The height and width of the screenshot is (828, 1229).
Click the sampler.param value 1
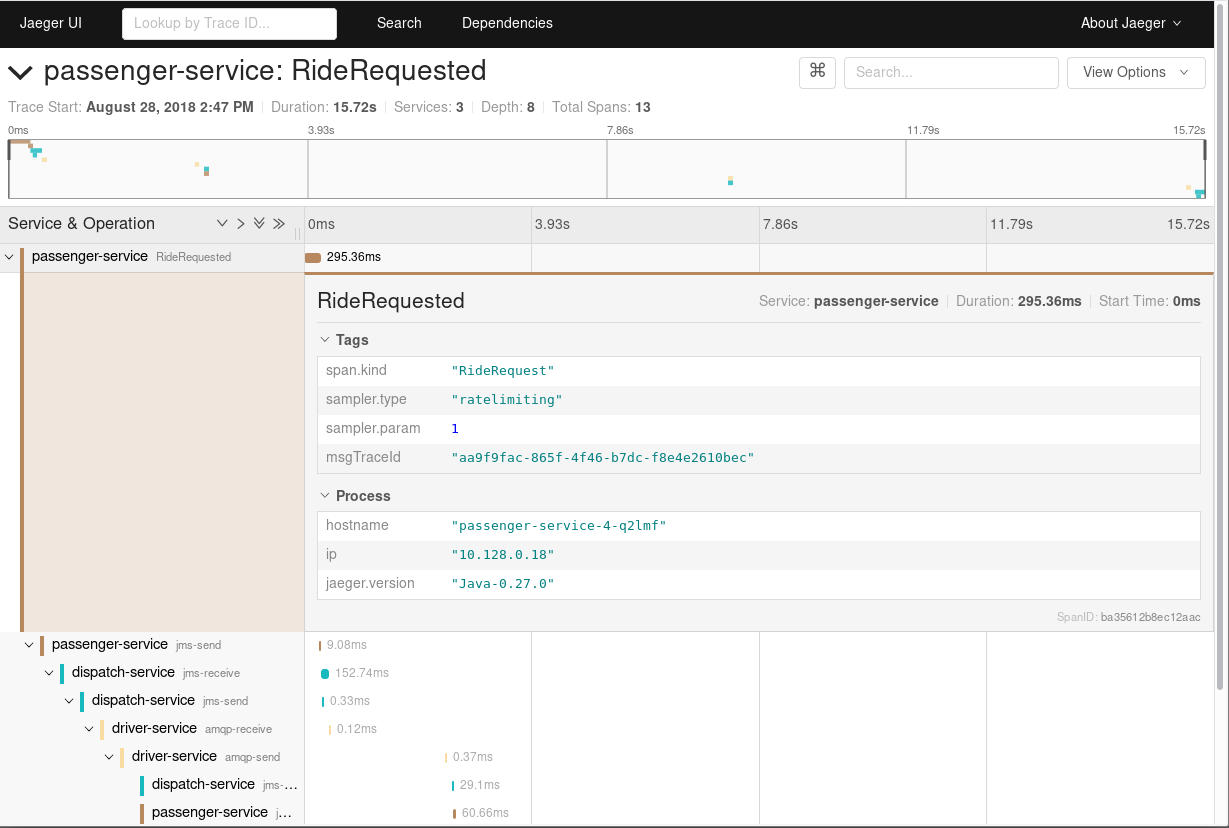tap(455, 429)
